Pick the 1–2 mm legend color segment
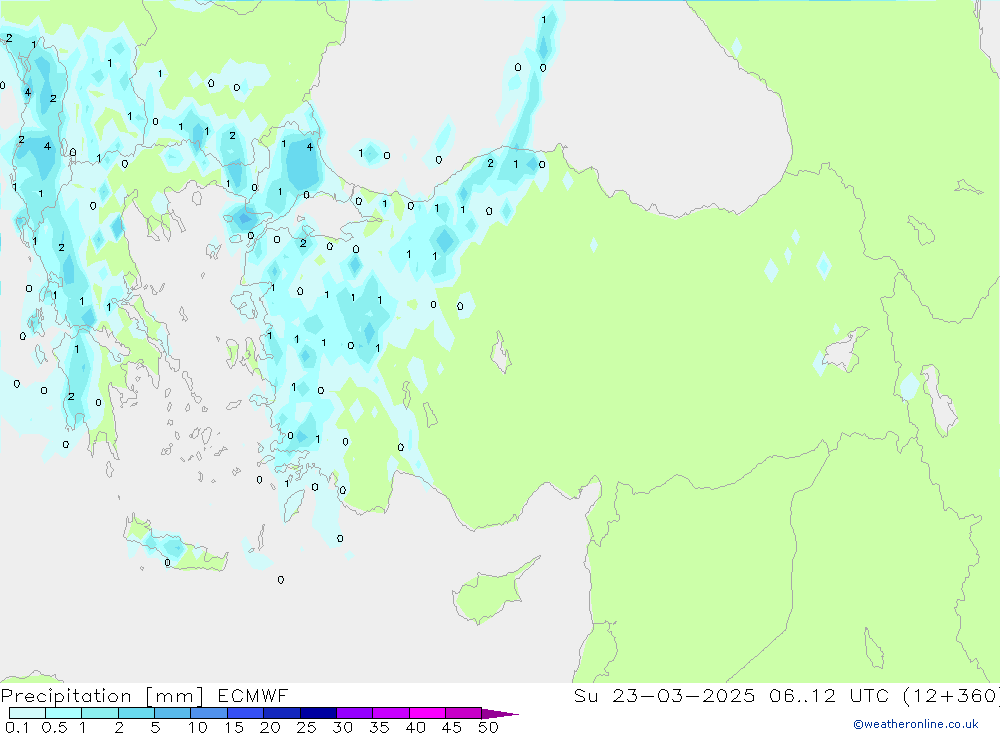1000x733 pixels. (100, 713)
